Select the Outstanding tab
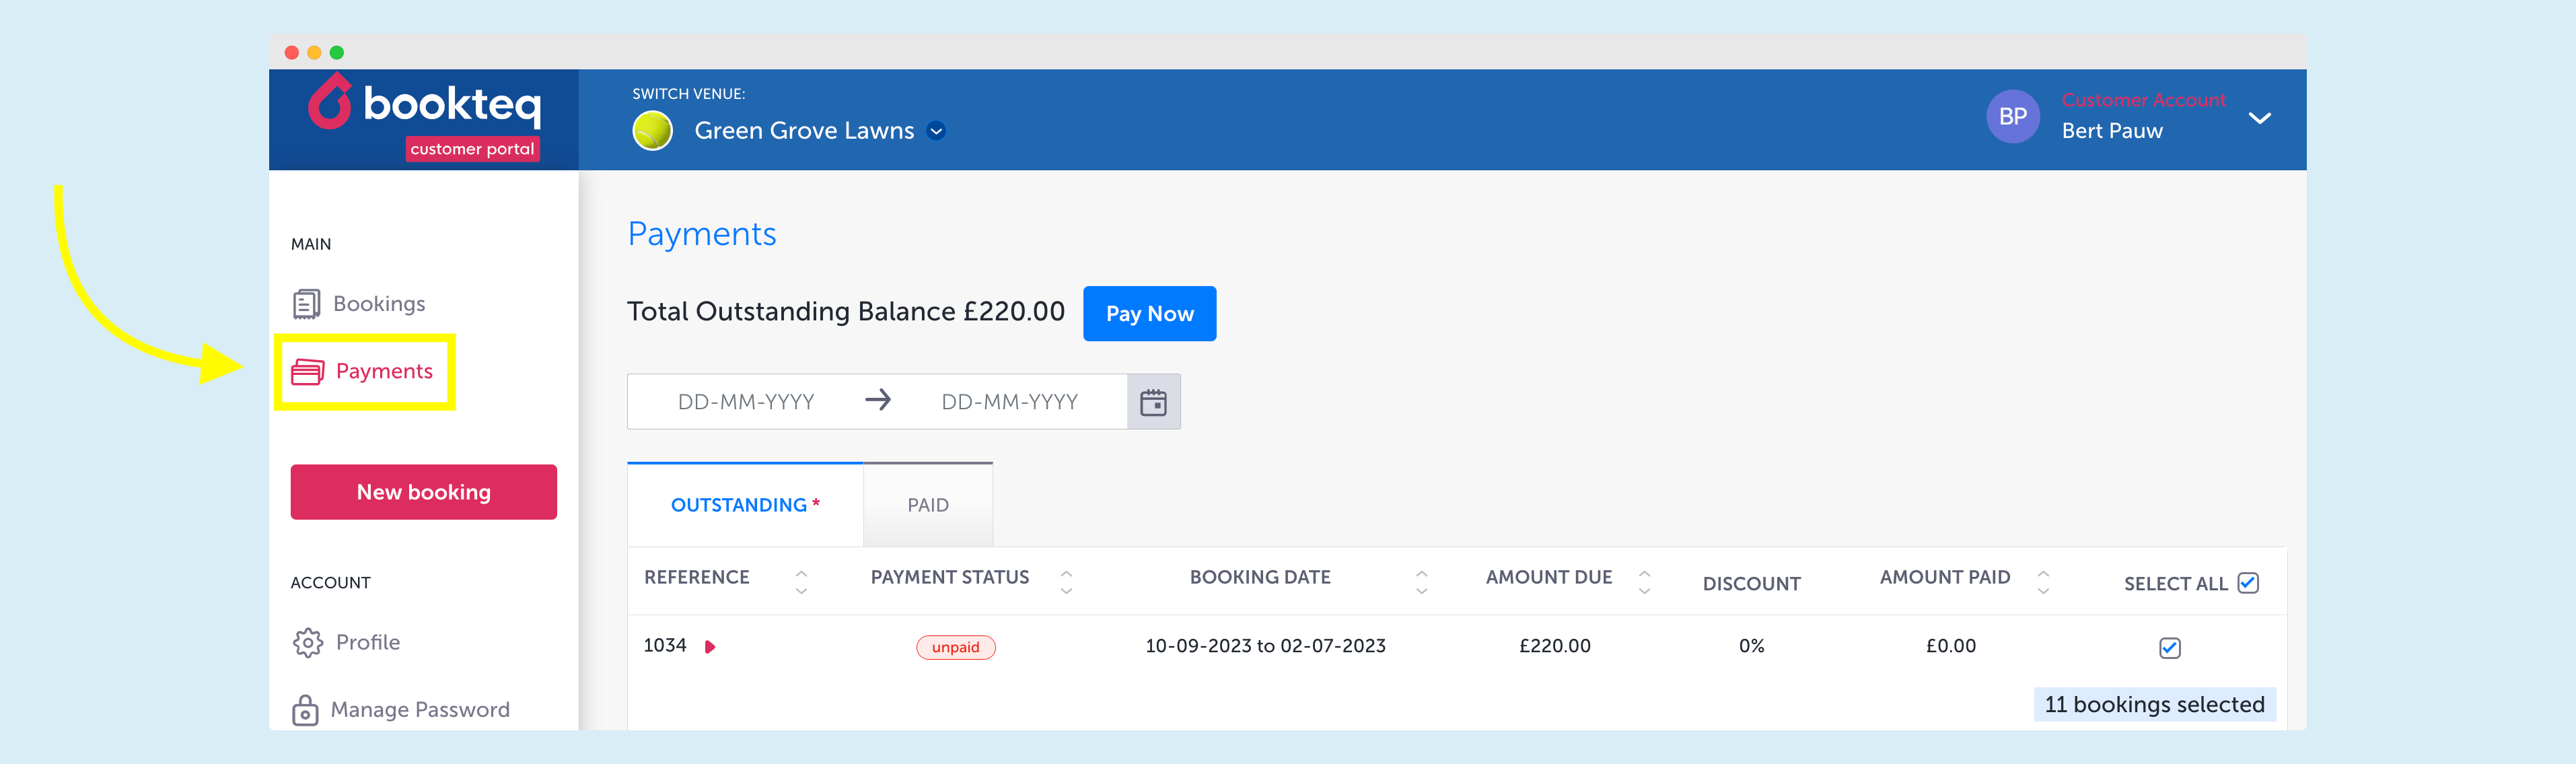The height and width of the screenshot is (764, 2576). pyautogui.click(x=745, y=505)
